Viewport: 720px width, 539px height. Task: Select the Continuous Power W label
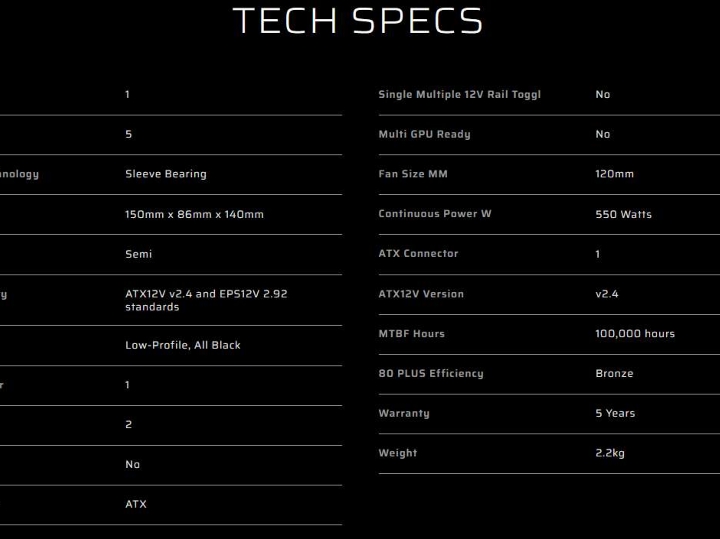(x=435, y=214)
